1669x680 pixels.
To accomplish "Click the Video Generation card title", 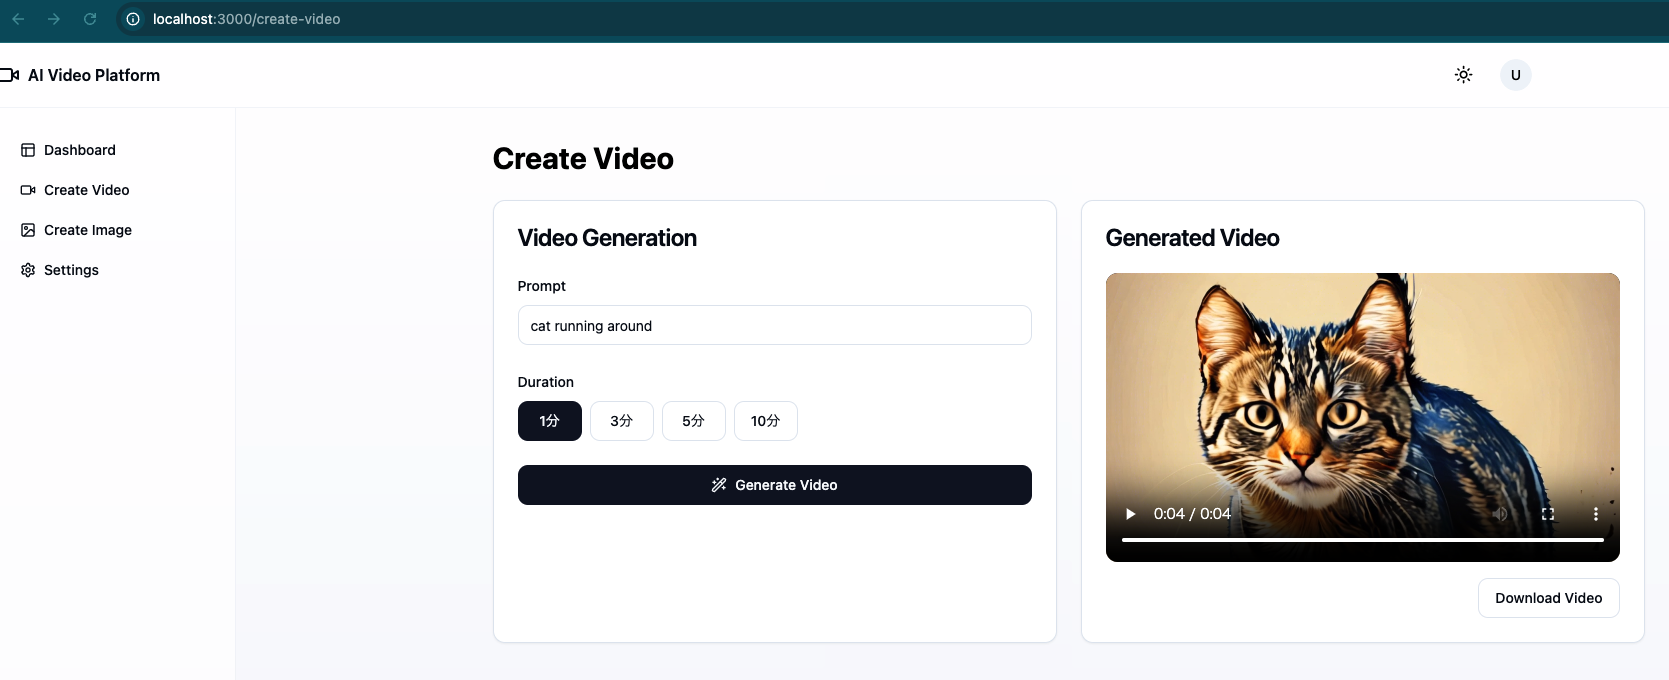I will click(x=607, y=238).
